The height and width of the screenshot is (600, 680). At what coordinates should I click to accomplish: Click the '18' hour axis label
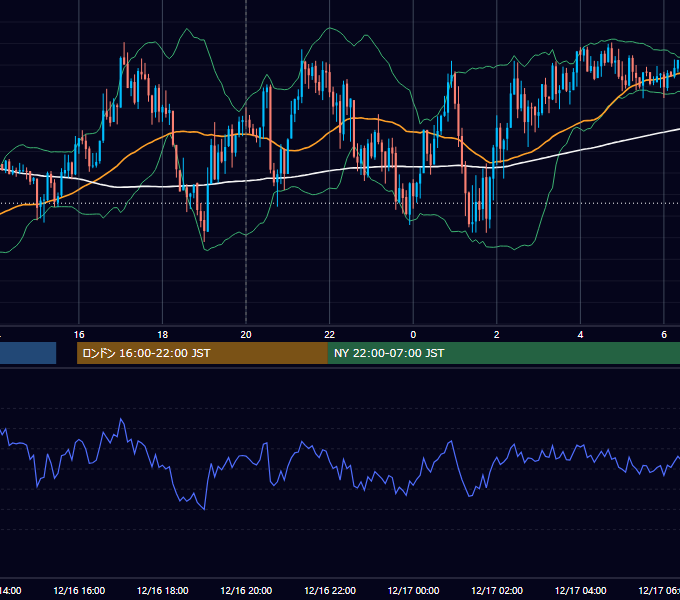point(163,335)
